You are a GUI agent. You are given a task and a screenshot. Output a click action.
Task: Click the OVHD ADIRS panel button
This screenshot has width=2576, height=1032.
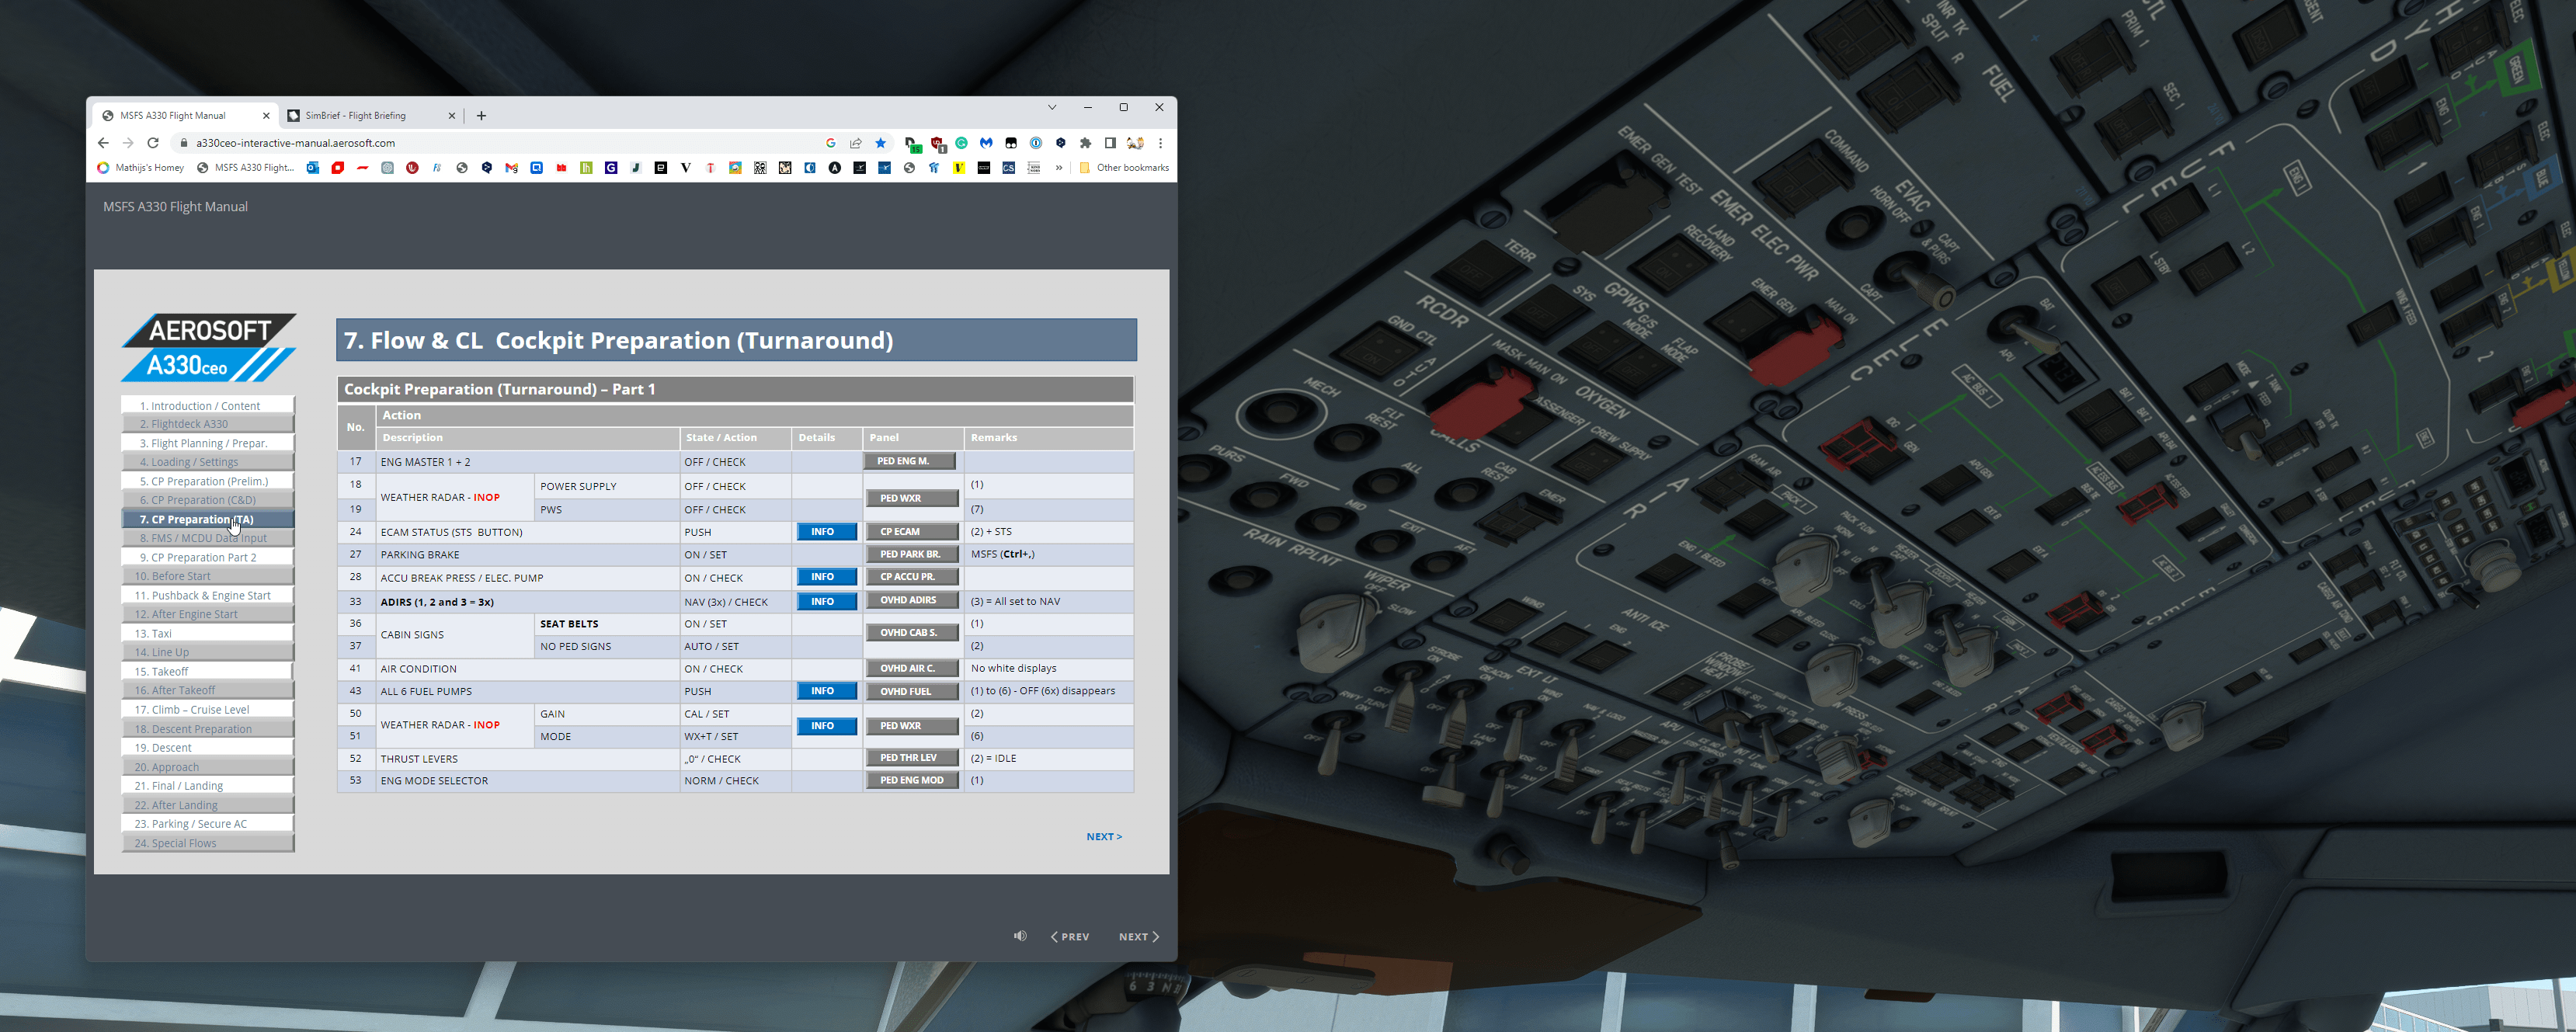(910, 601)
